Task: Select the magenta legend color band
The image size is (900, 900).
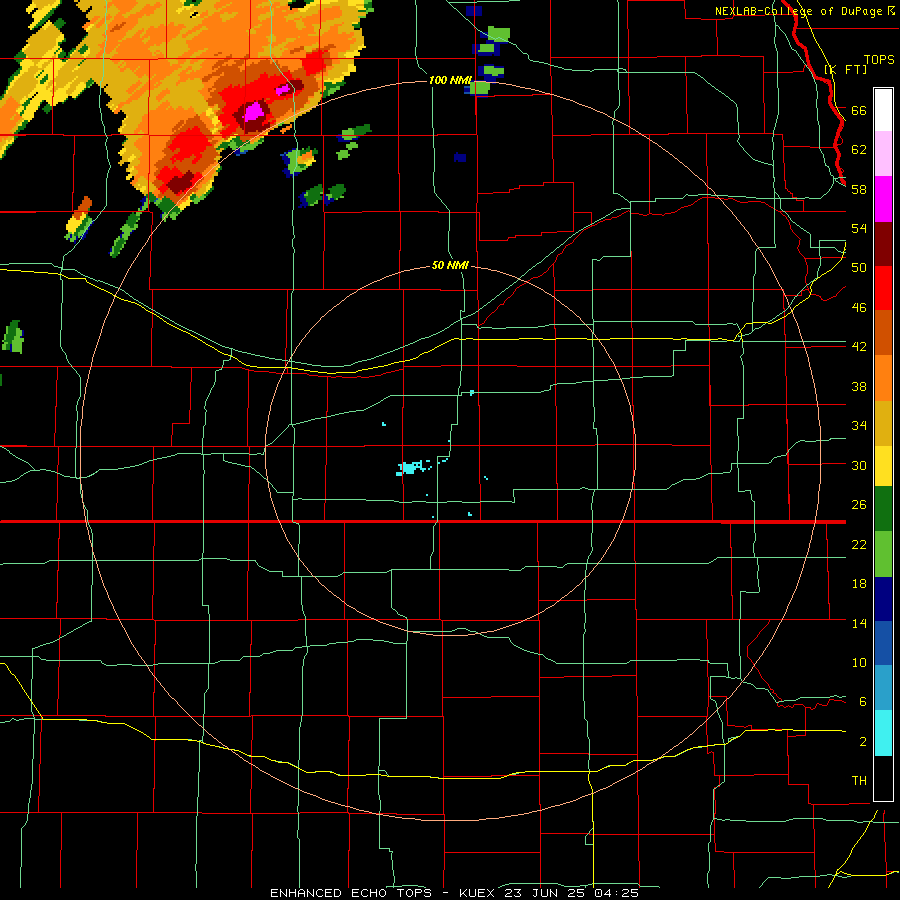Action: point(883,199)
